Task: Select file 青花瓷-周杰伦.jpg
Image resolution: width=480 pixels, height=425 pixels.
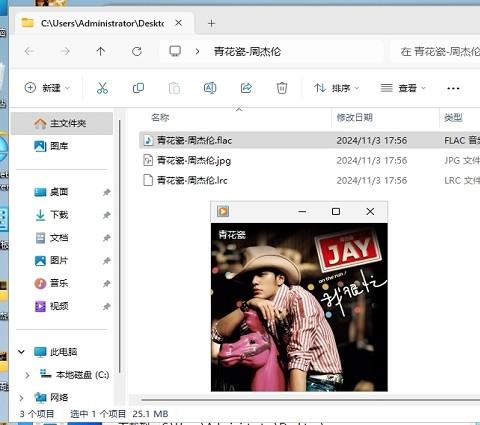Action: [309, 160]
